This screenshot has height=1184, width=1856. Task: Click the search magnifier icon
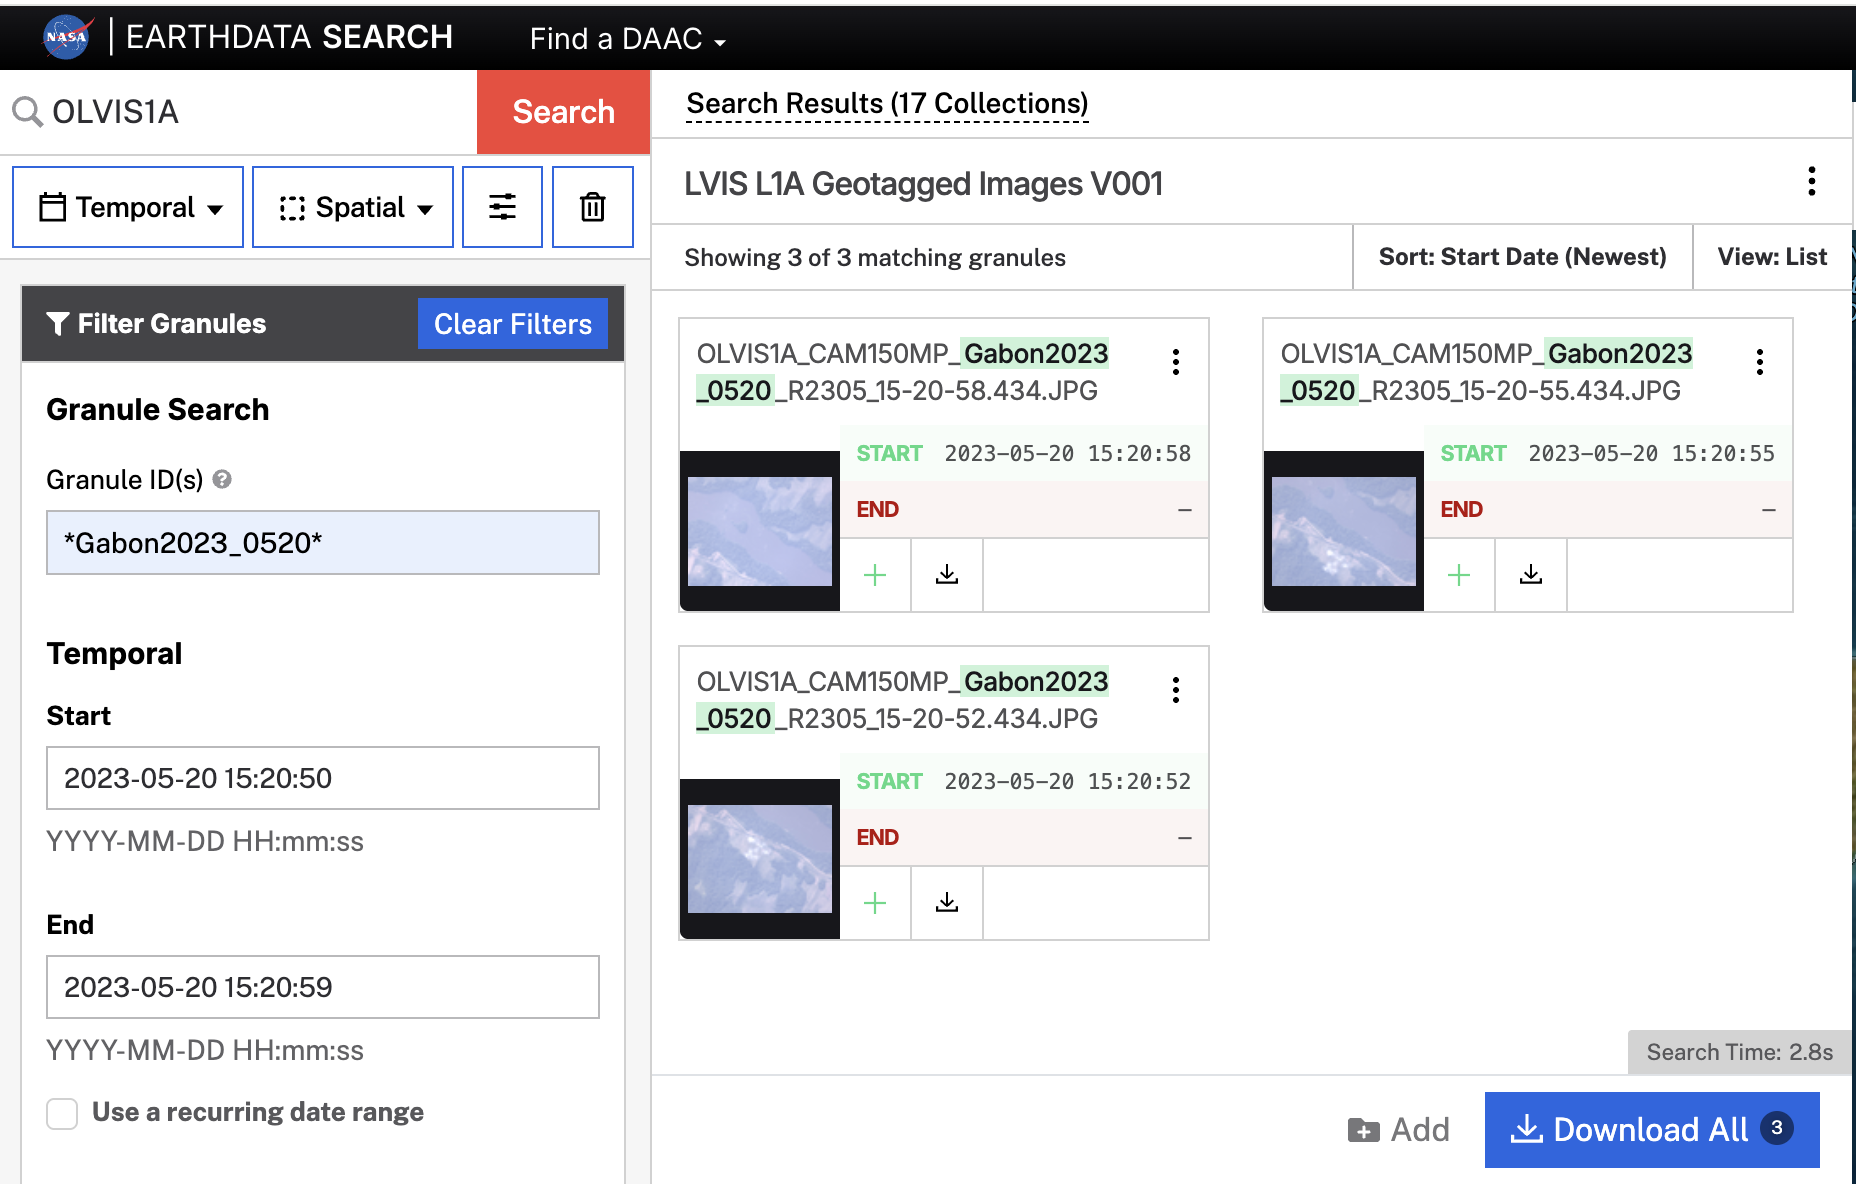[x=27, y=112]
